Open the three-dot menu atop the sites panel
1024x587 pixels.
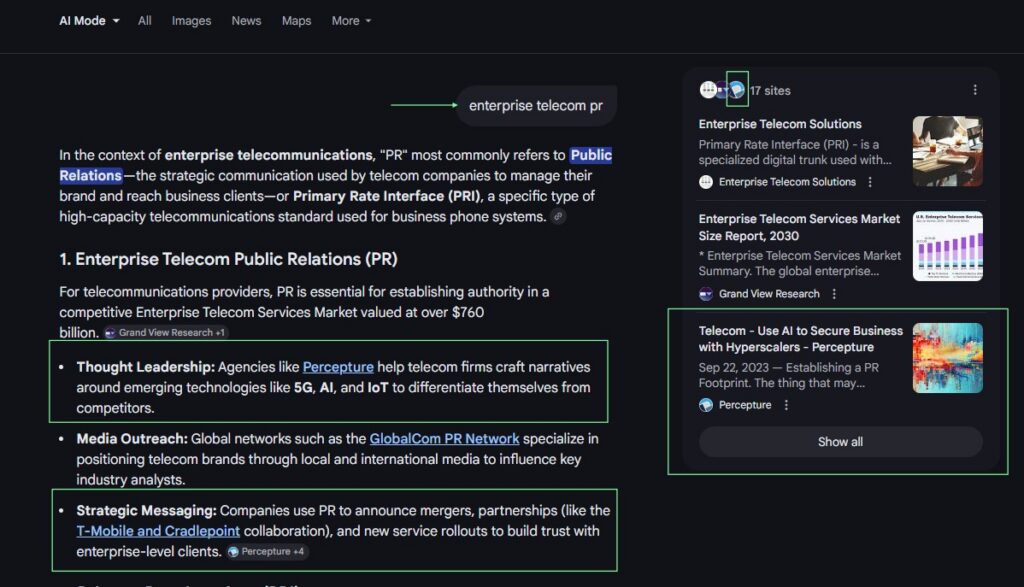point(976,89)
